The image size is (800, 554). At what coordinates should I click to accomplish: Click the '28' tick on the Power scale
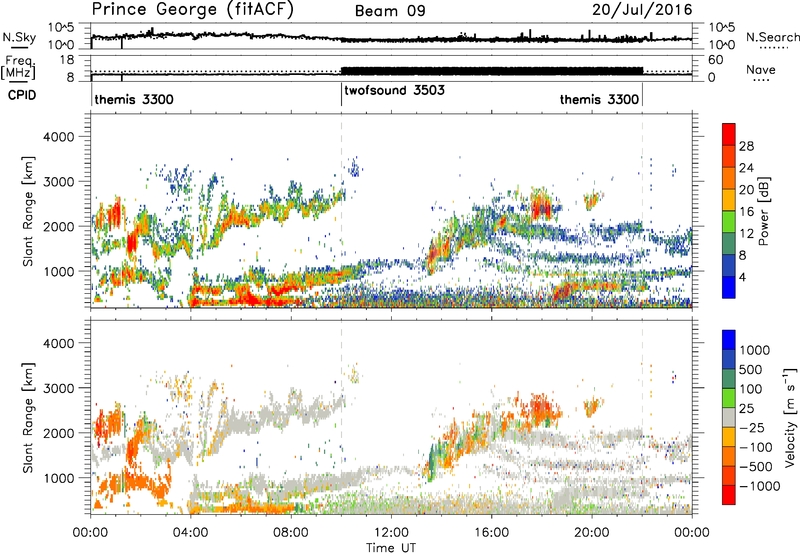point(746,146)
